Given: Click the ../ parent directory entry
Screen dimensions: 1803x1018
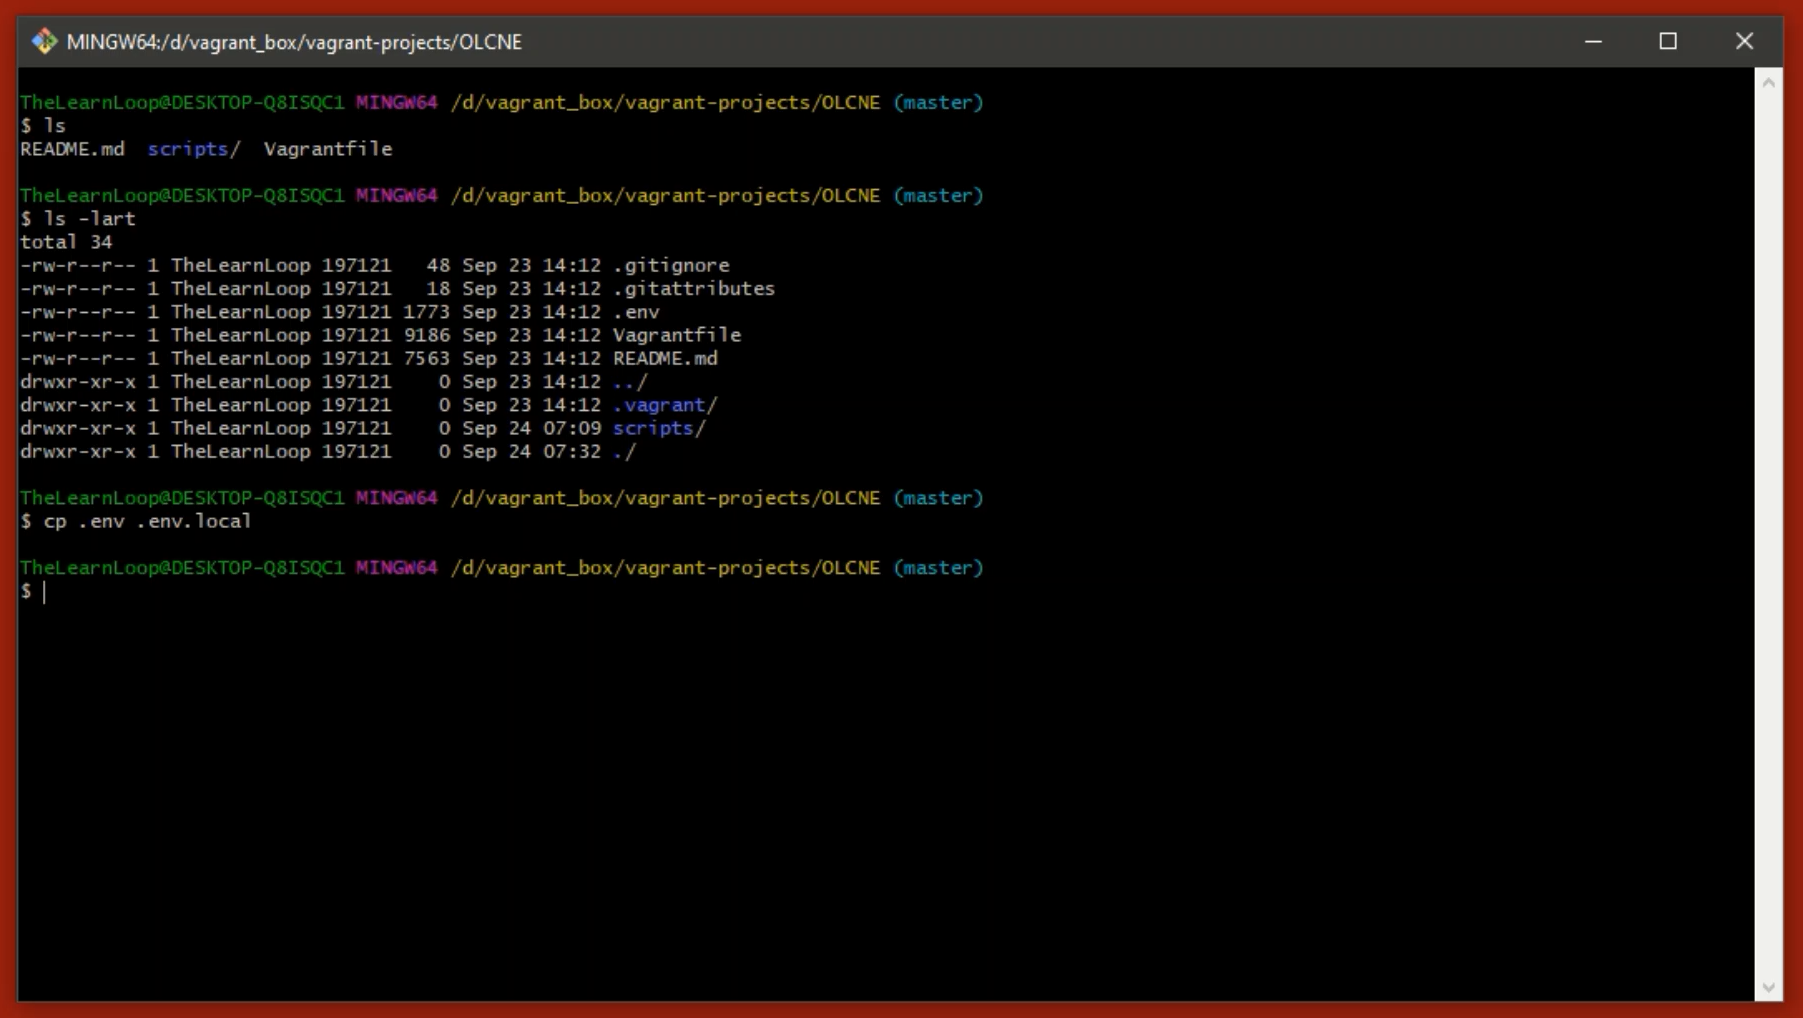Looking at the screenshot, I should [630, 382].
